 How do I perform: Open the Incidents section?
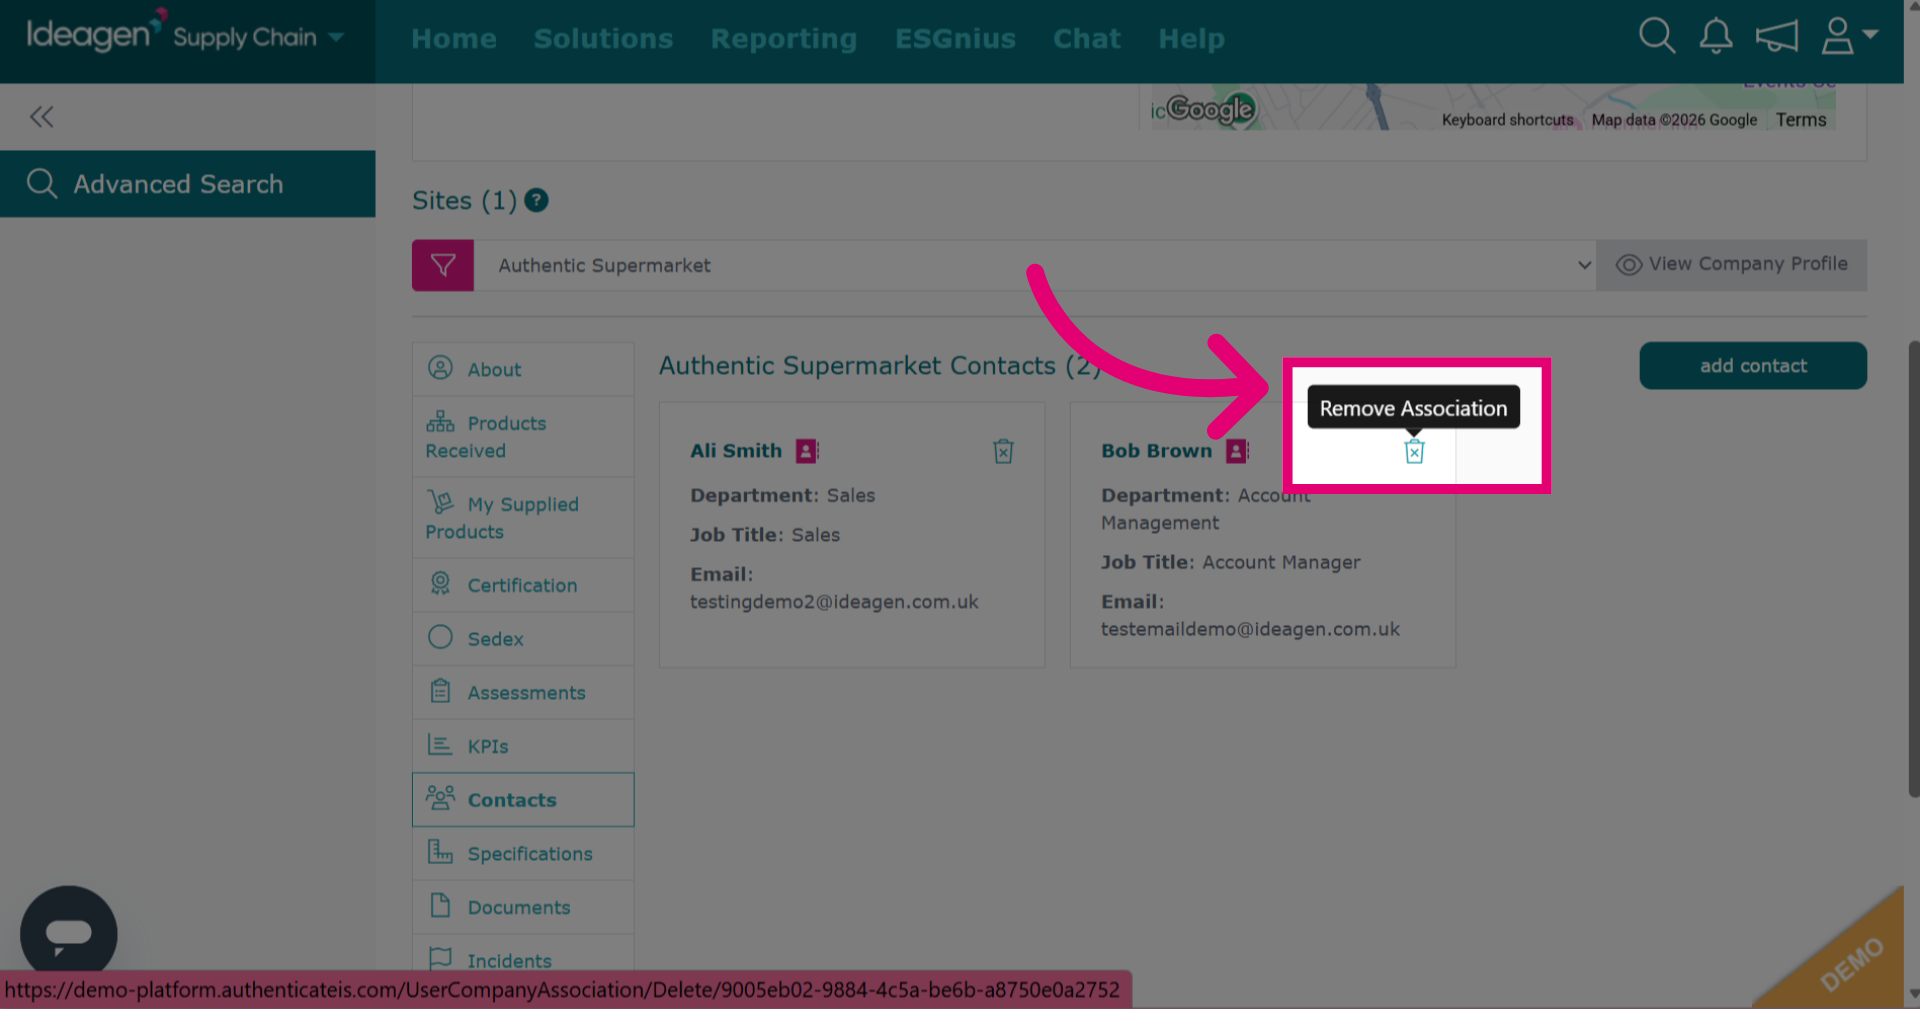(x=523, y=958)
